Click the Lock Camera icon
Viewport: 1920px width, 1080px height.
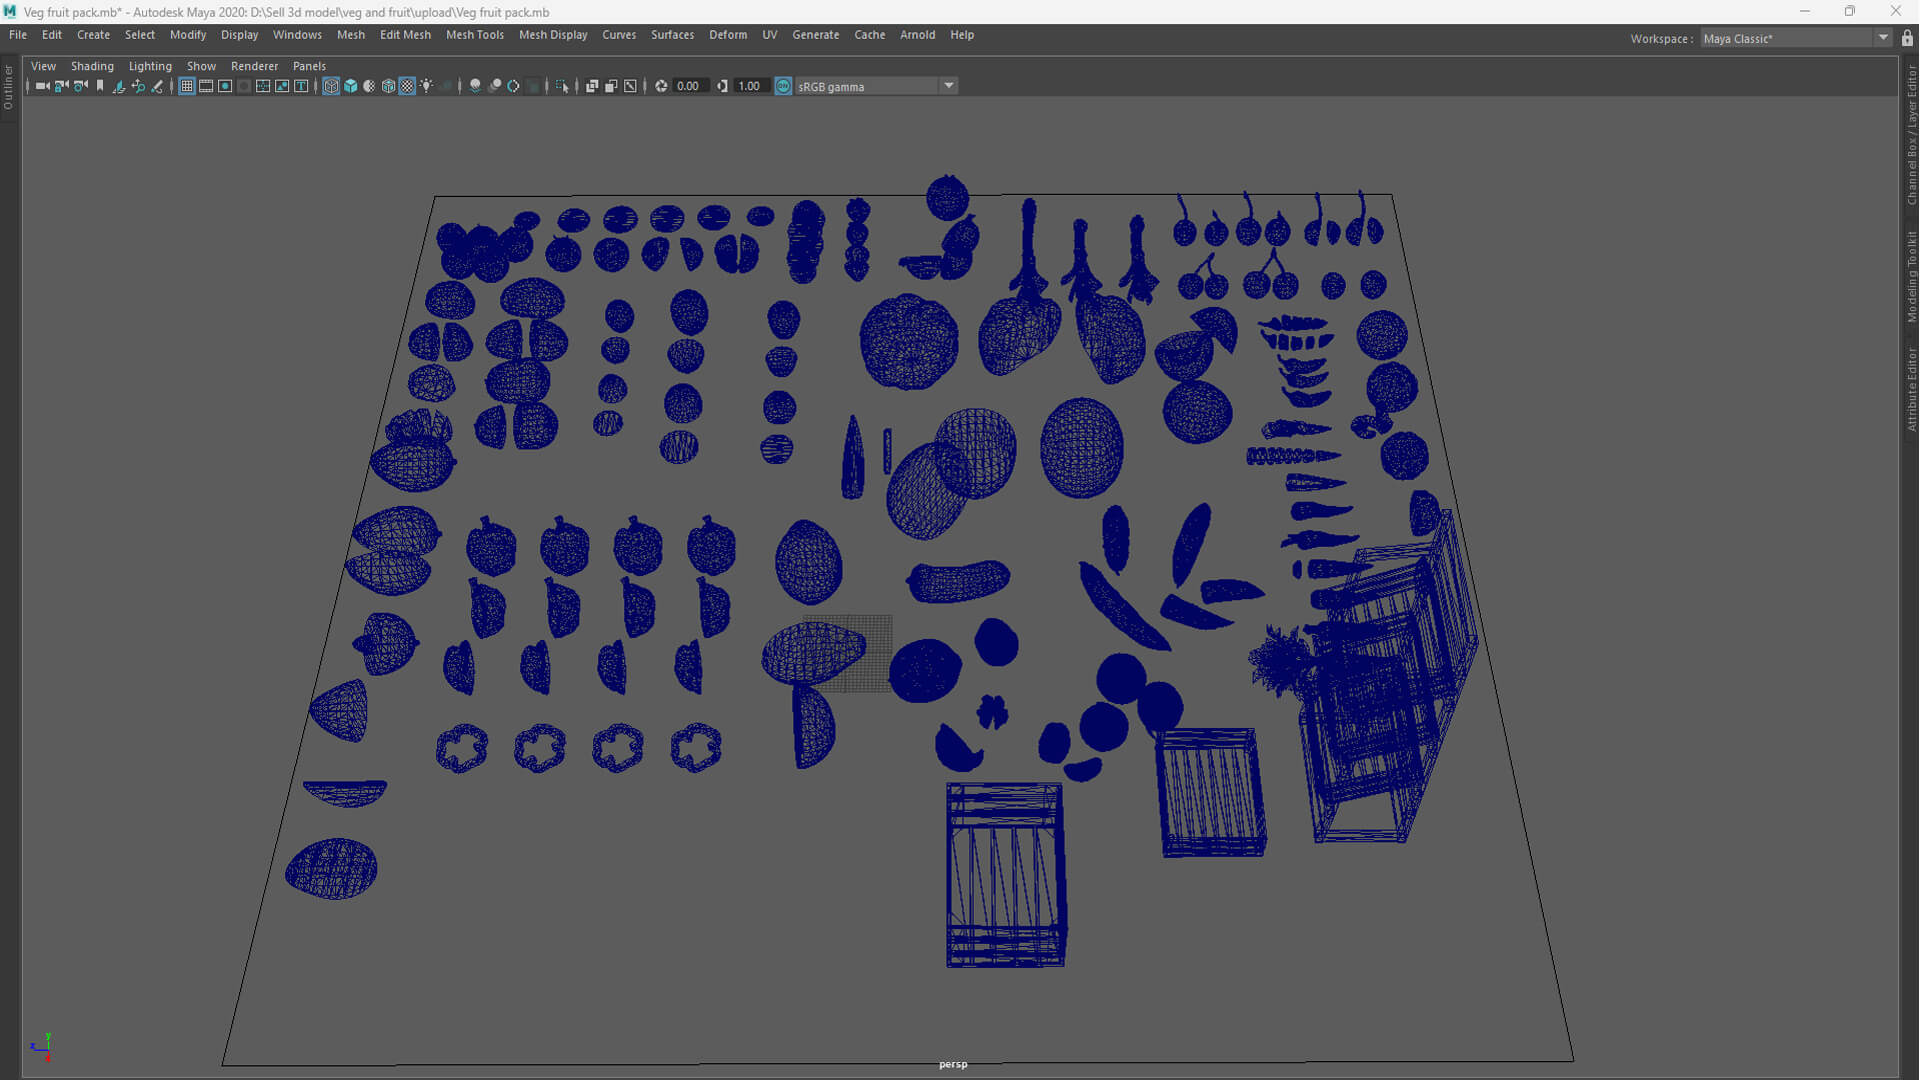[61, 86]
